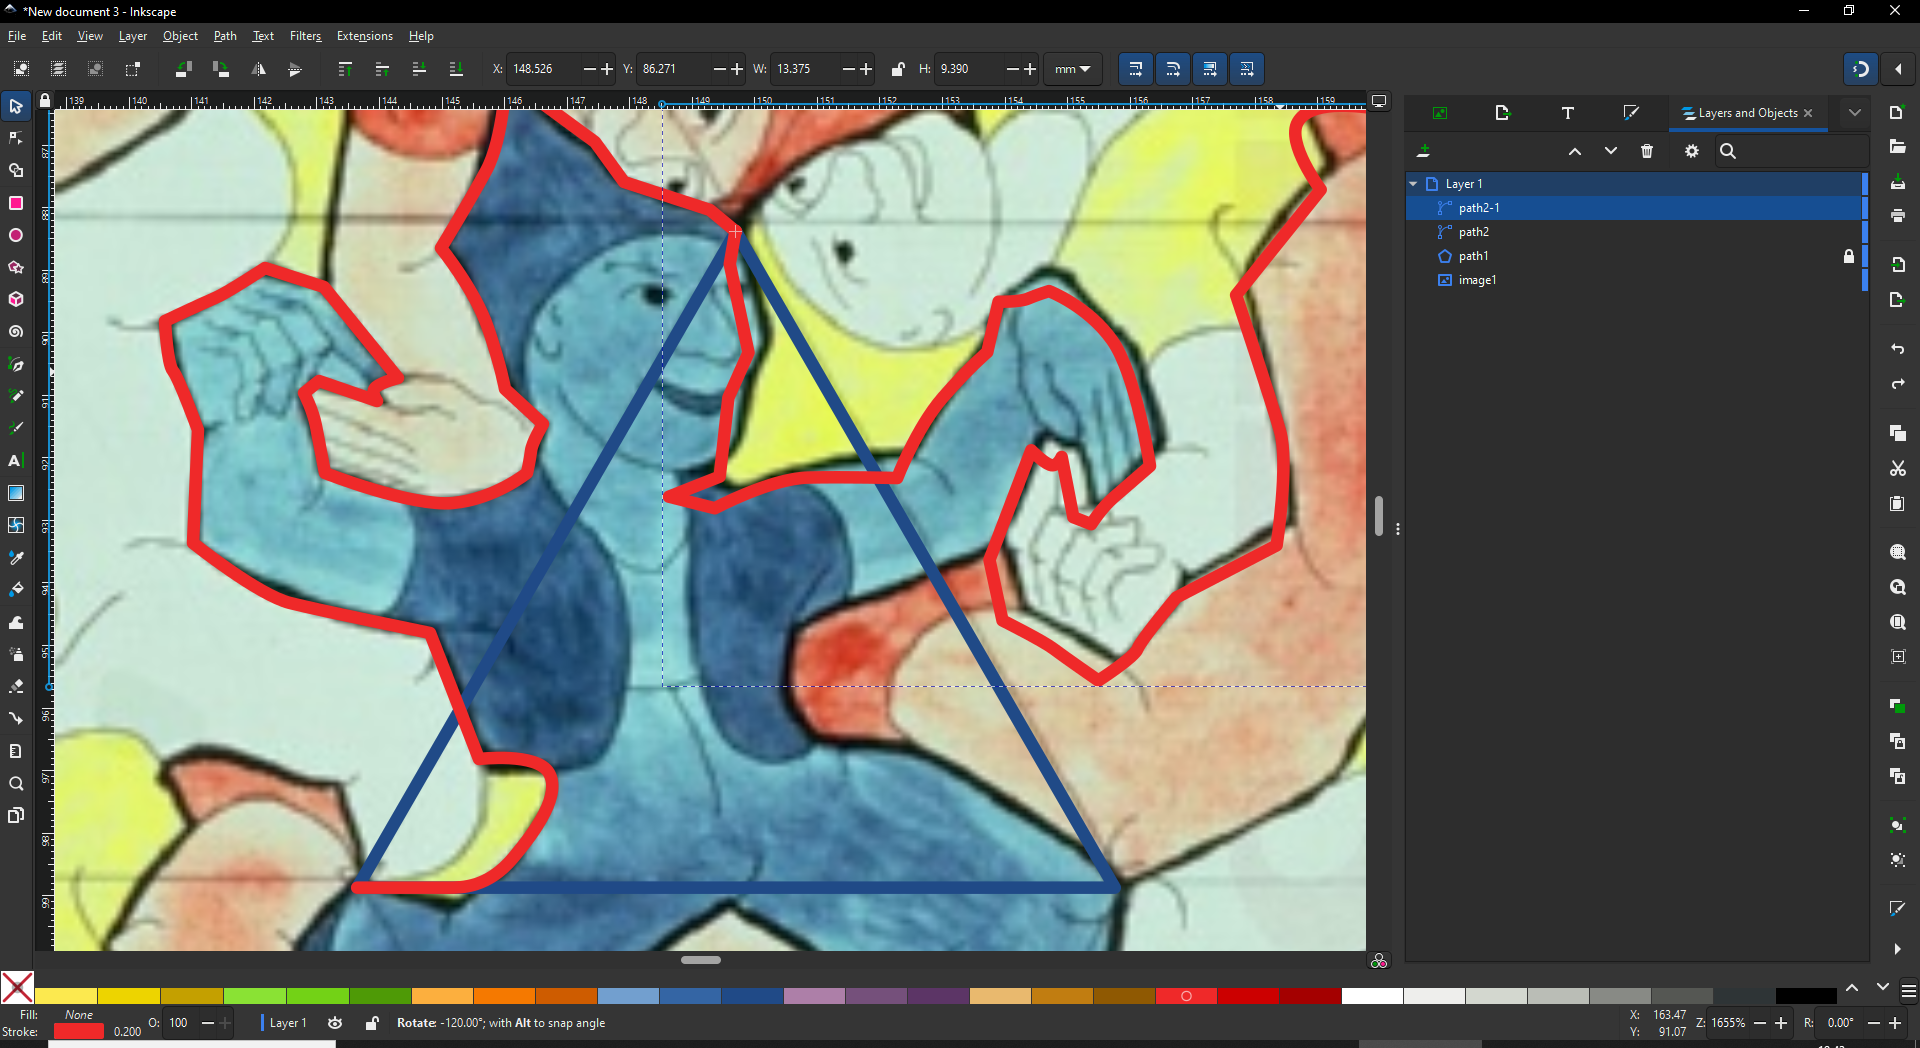Viewport: 1920px width, 1048px height.
Task: Click the no-paint X swatch
Action: pos(17,988)
